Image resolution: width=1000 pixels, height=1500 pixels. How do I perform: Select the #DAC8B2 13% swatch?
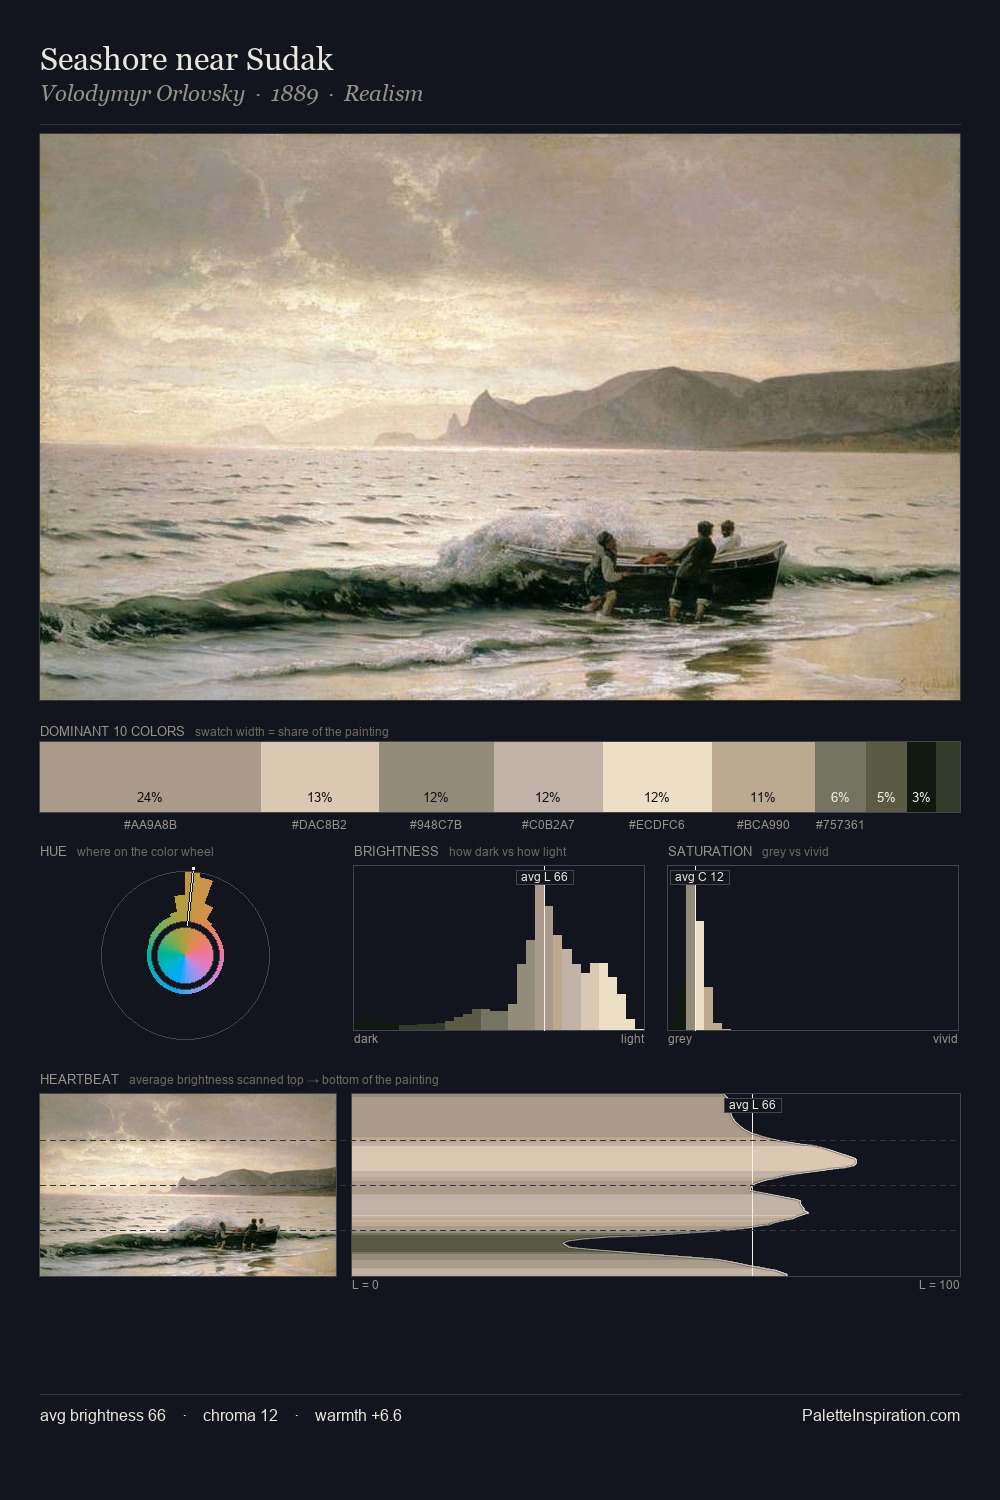[320, 777]
